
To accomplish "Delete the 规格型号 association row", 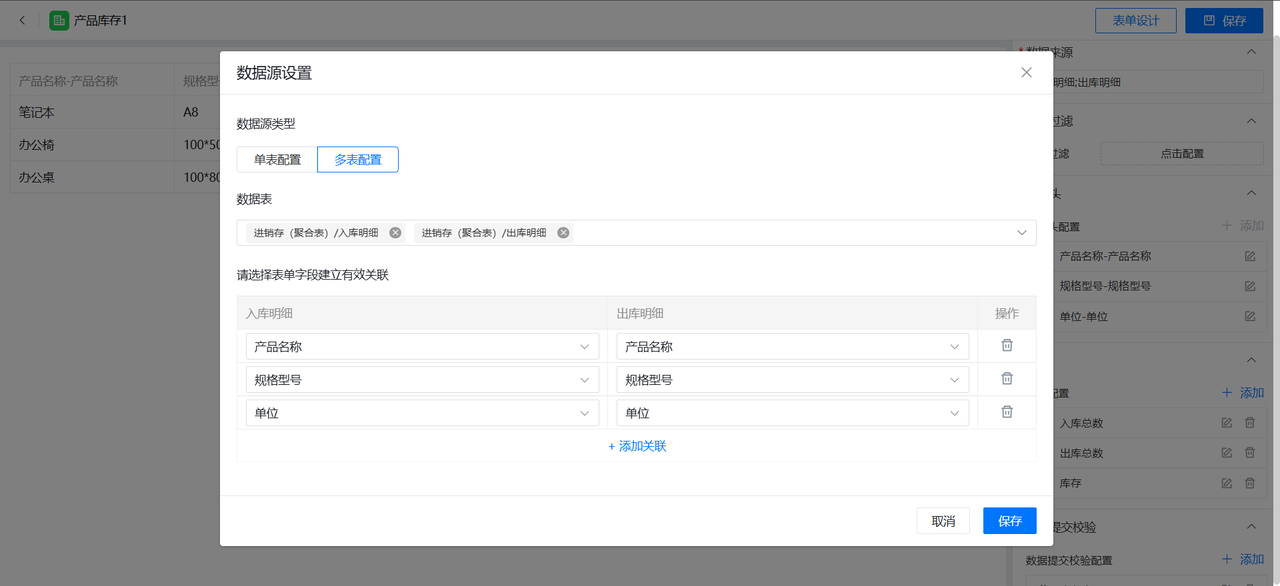I will point(1007,379).
